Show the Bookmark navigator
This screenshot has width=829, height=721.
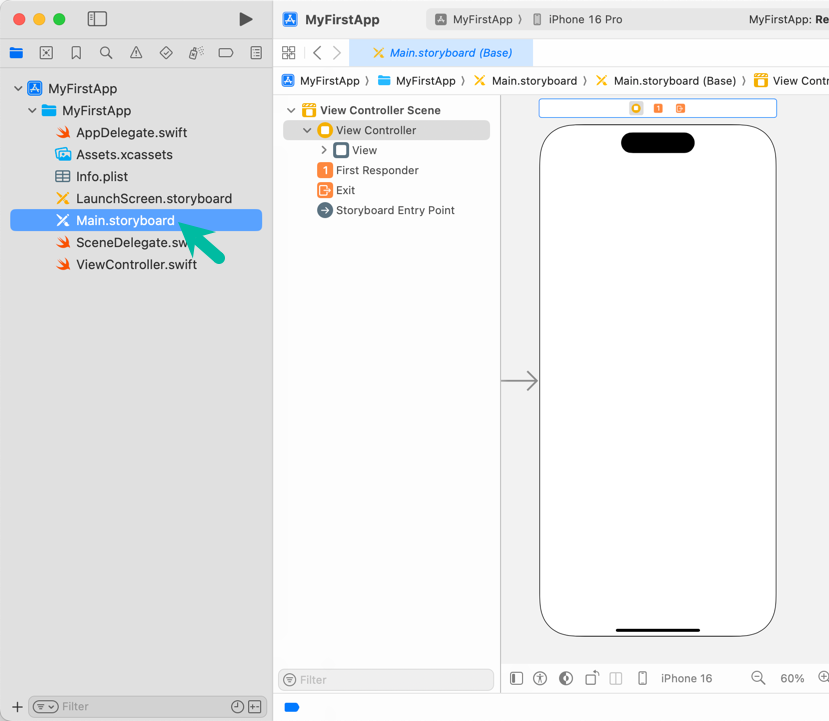[x=76, y=53]
